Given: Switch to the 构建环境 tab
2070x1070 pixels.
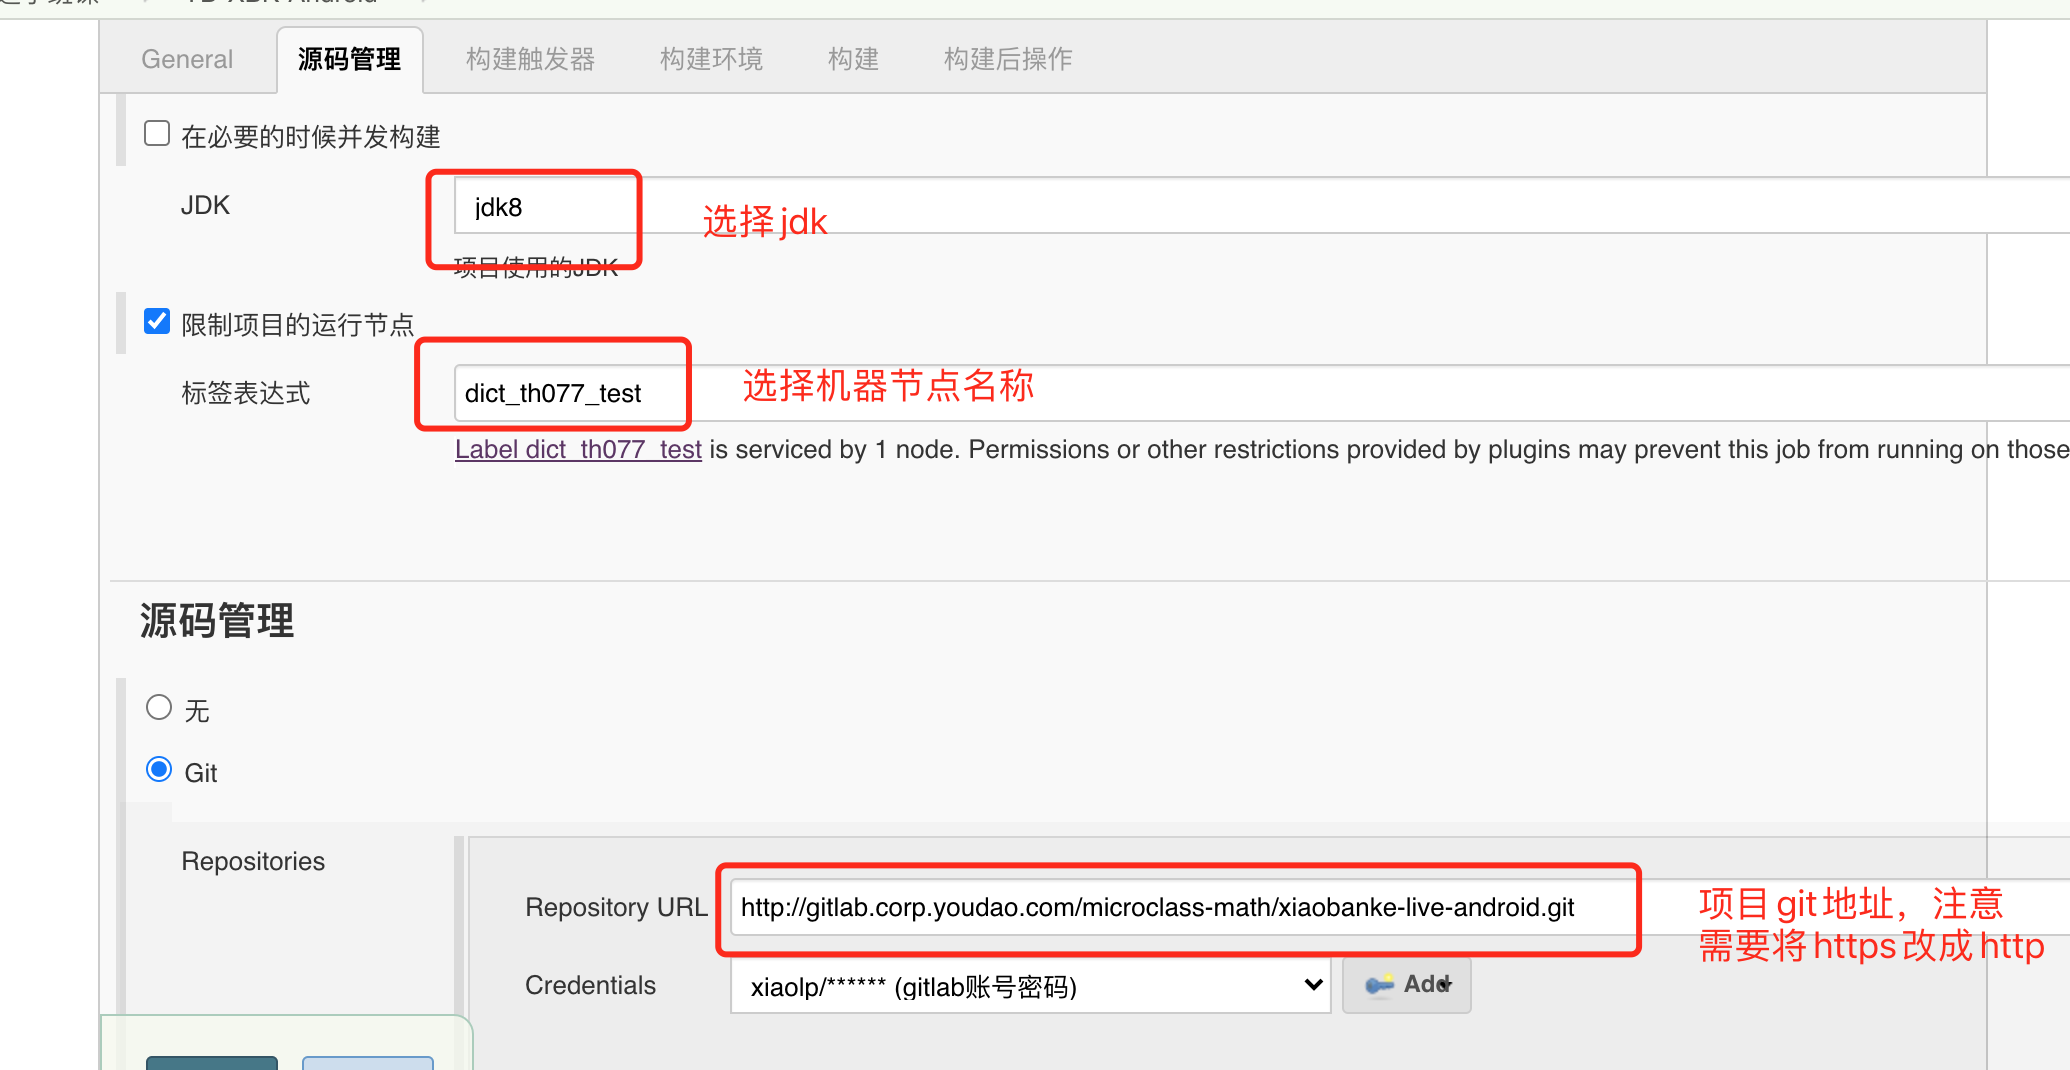Looking at the screenshot, I should (x=711, y=58).
